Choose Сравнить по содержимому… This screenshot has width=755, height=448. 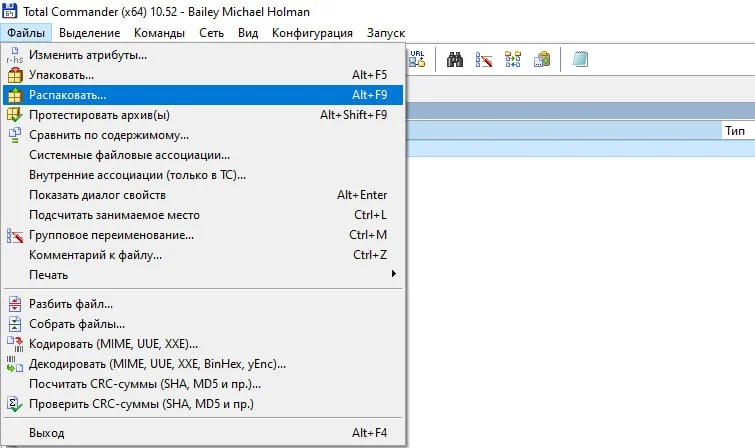coord(203,135)
